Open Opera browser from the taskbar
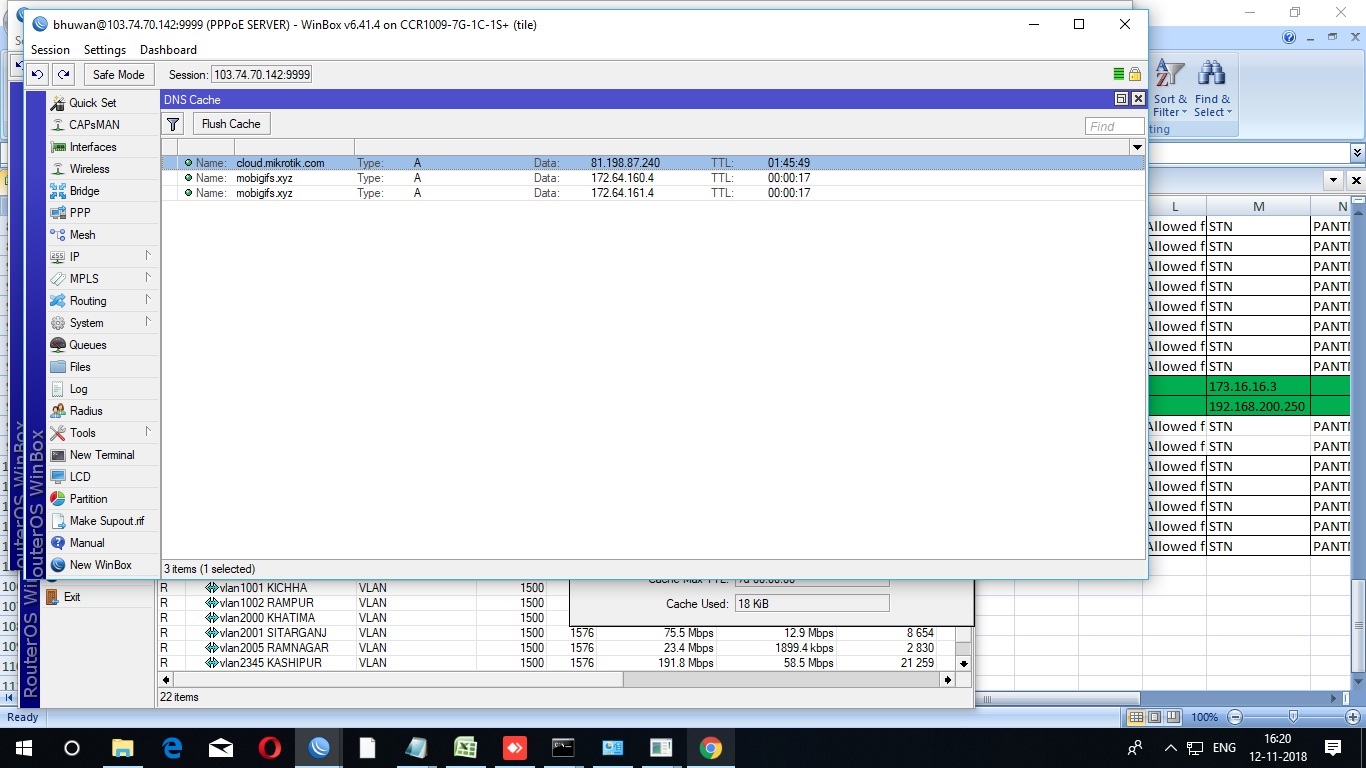Viewport: 1366px width, 768px height. [270, 747]
